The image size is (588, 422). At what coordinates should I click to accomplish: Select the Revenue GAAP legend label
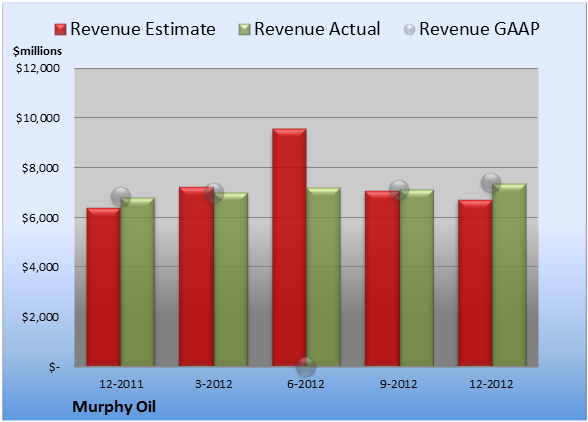[x=479, y=29]
